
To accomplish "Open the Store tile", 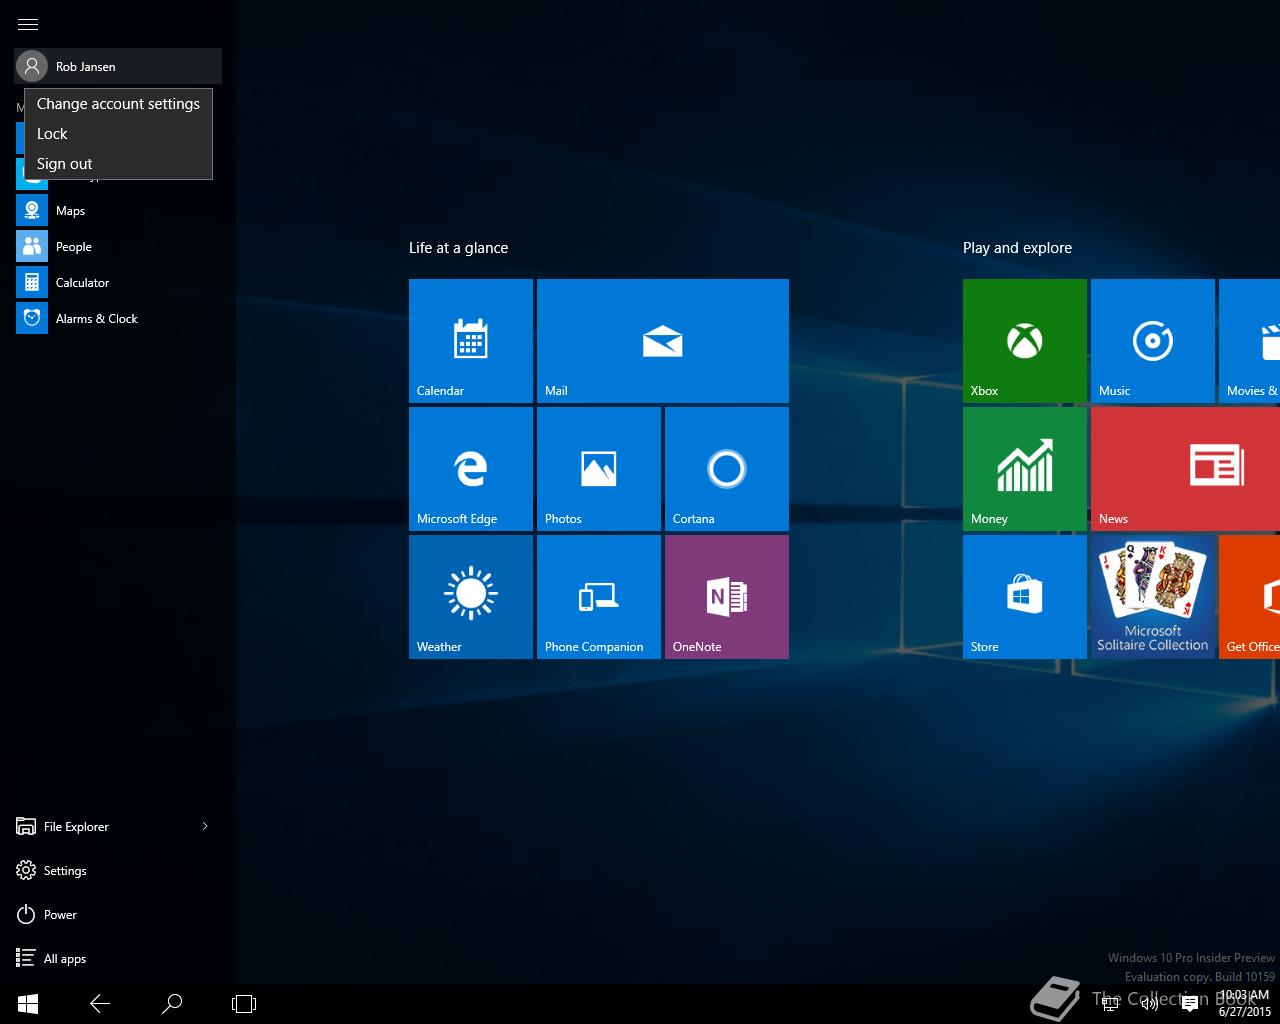I will (x=1025, y=597).
